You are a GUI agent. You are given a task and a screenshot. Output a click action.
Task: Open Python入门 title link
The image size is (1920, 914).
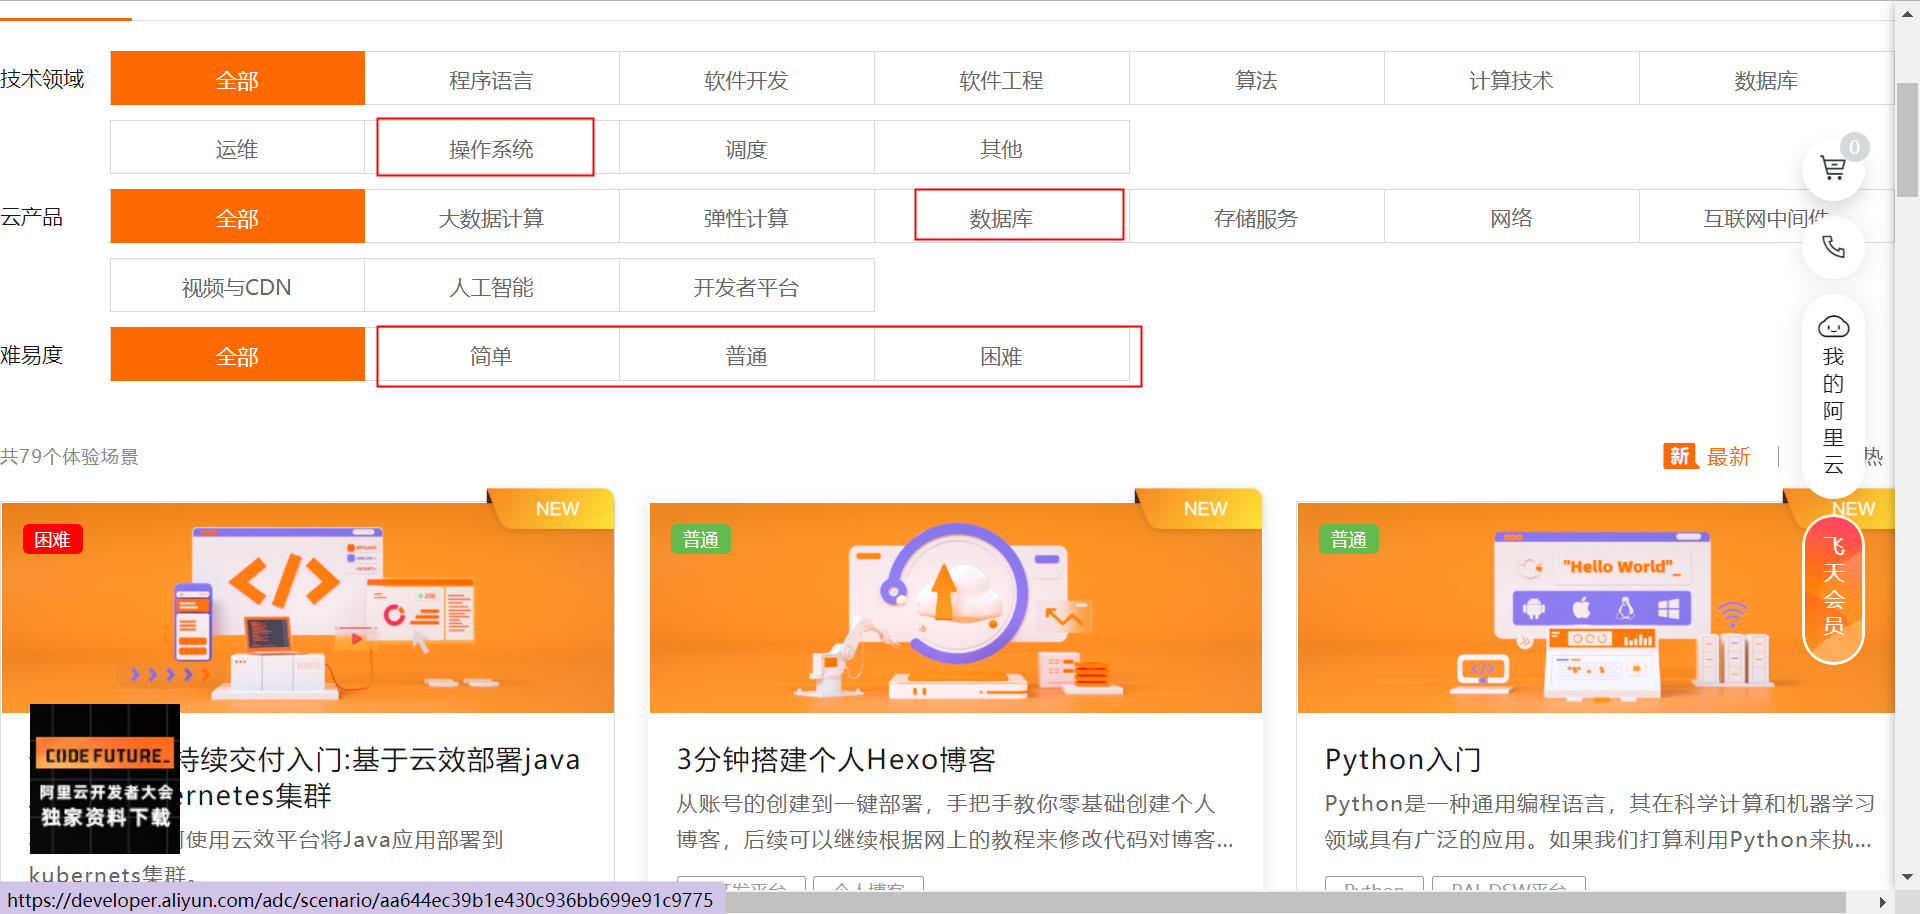tap(1403, 759)
